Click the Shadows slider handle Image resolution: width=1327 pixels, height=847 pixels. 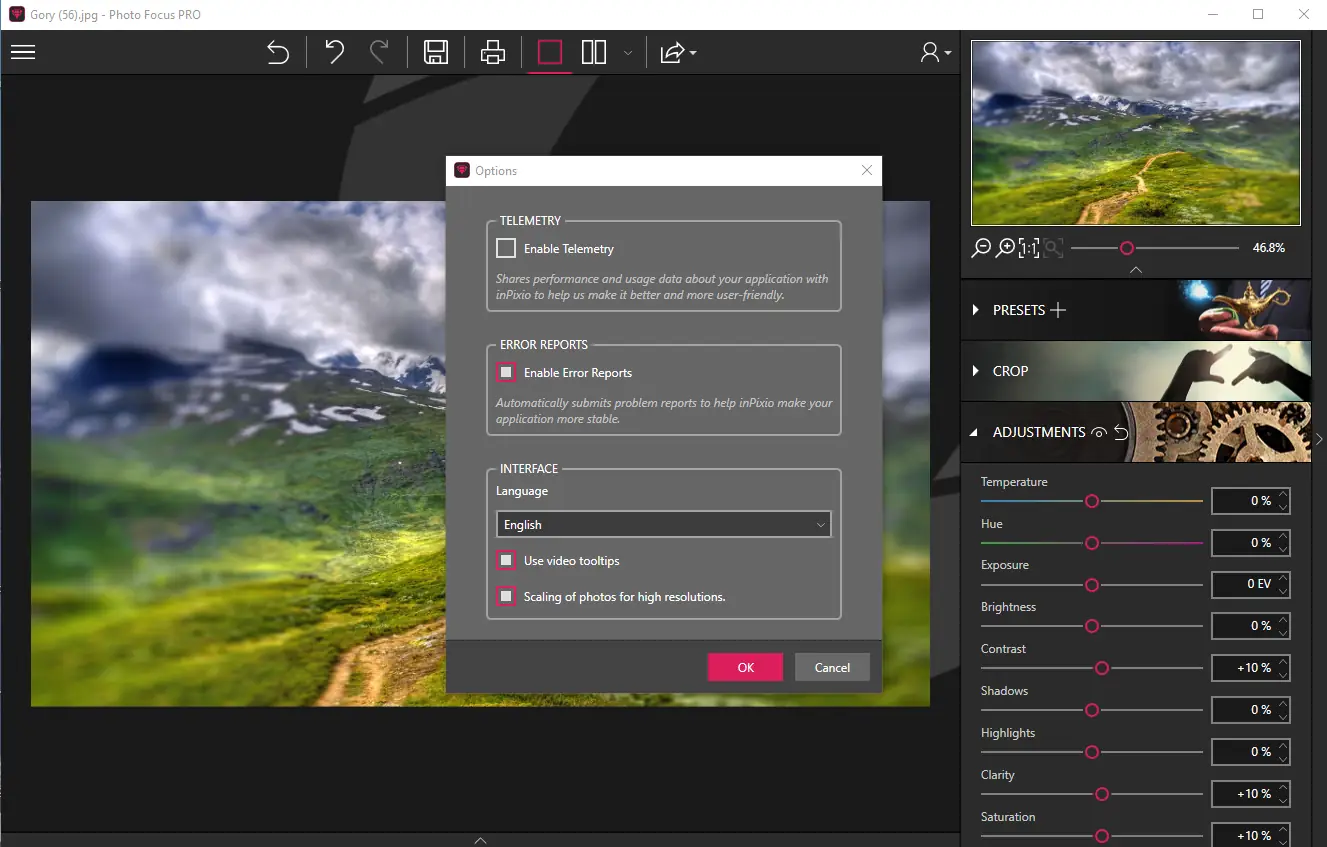click(1092, 710)
